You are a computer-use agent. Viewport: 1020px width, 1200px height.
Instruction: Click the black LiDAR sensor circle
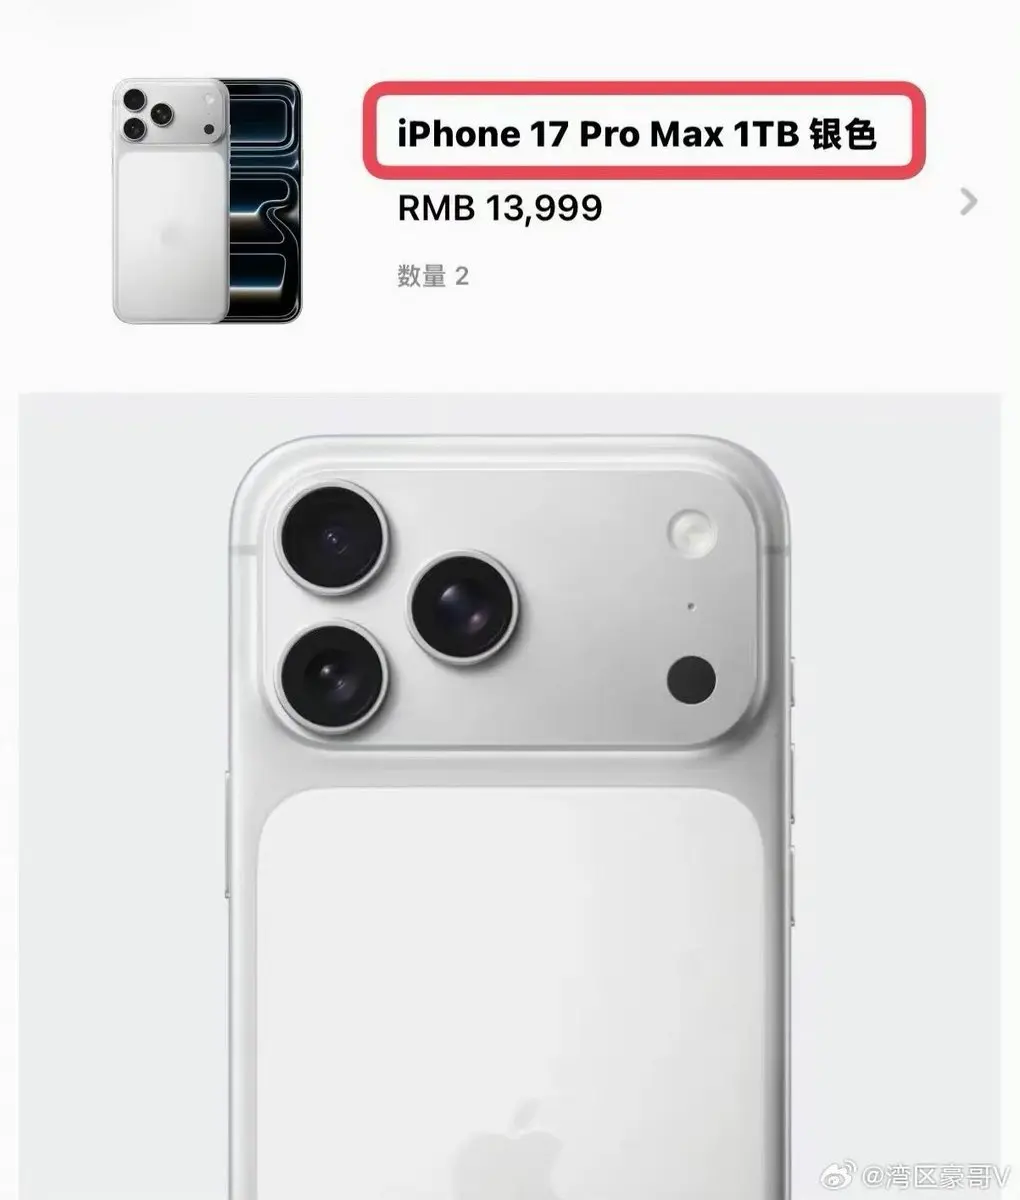(691, 681)
